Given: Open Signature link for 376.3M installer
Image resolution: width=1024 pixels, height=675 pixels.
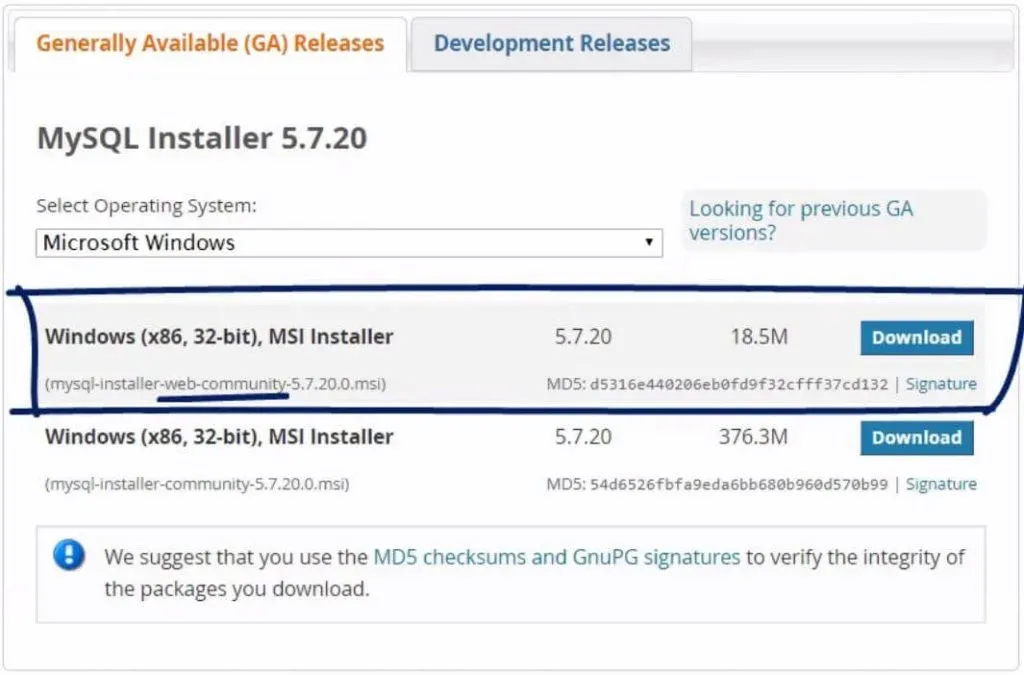Looking at the screenshot, I should (941, 484).
